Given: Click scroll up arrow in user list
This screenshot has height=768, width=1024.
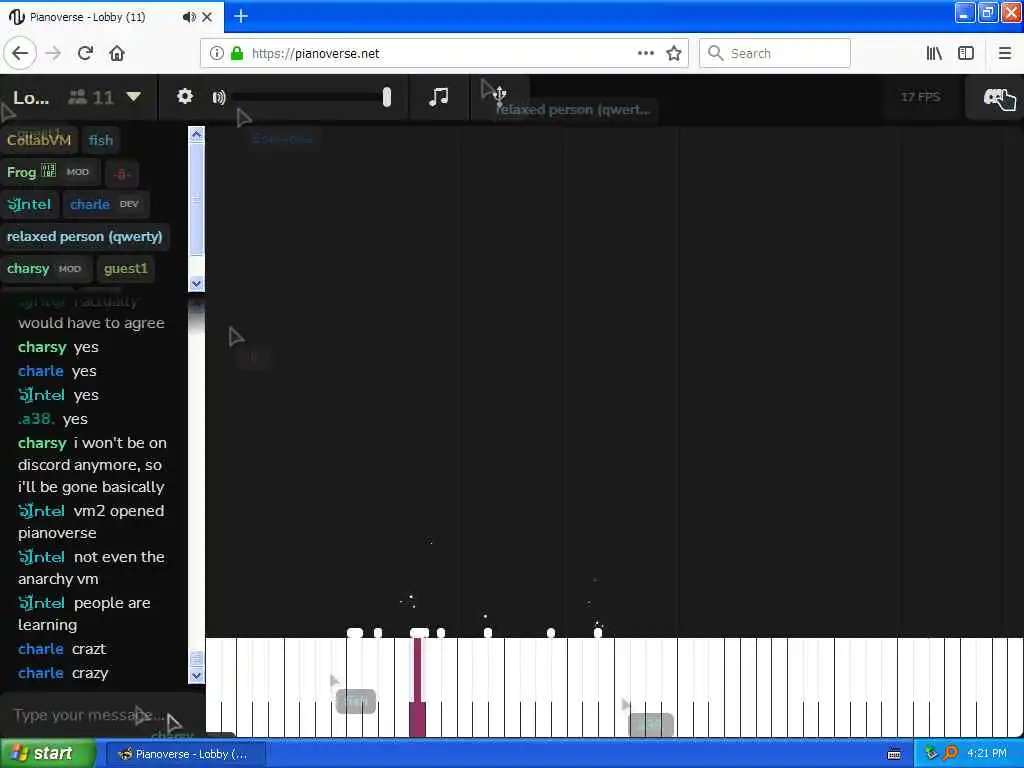Looking at the screenshot, I should click(x=196, y=135).
